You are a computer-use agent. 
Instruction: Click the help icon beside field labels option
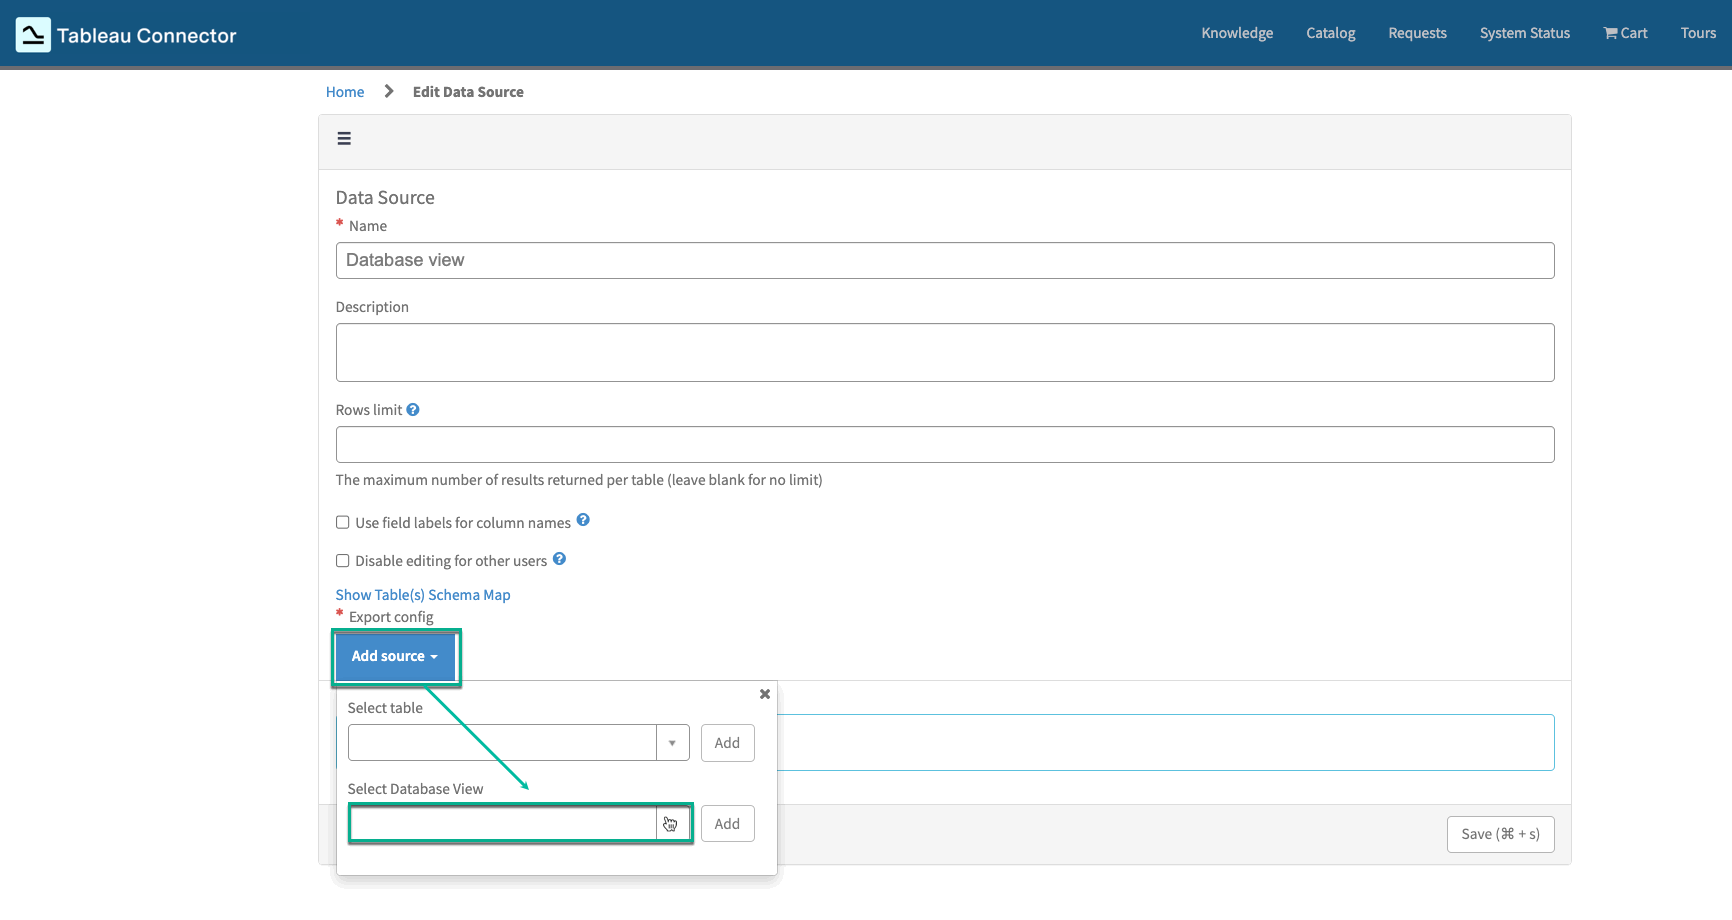582,521
